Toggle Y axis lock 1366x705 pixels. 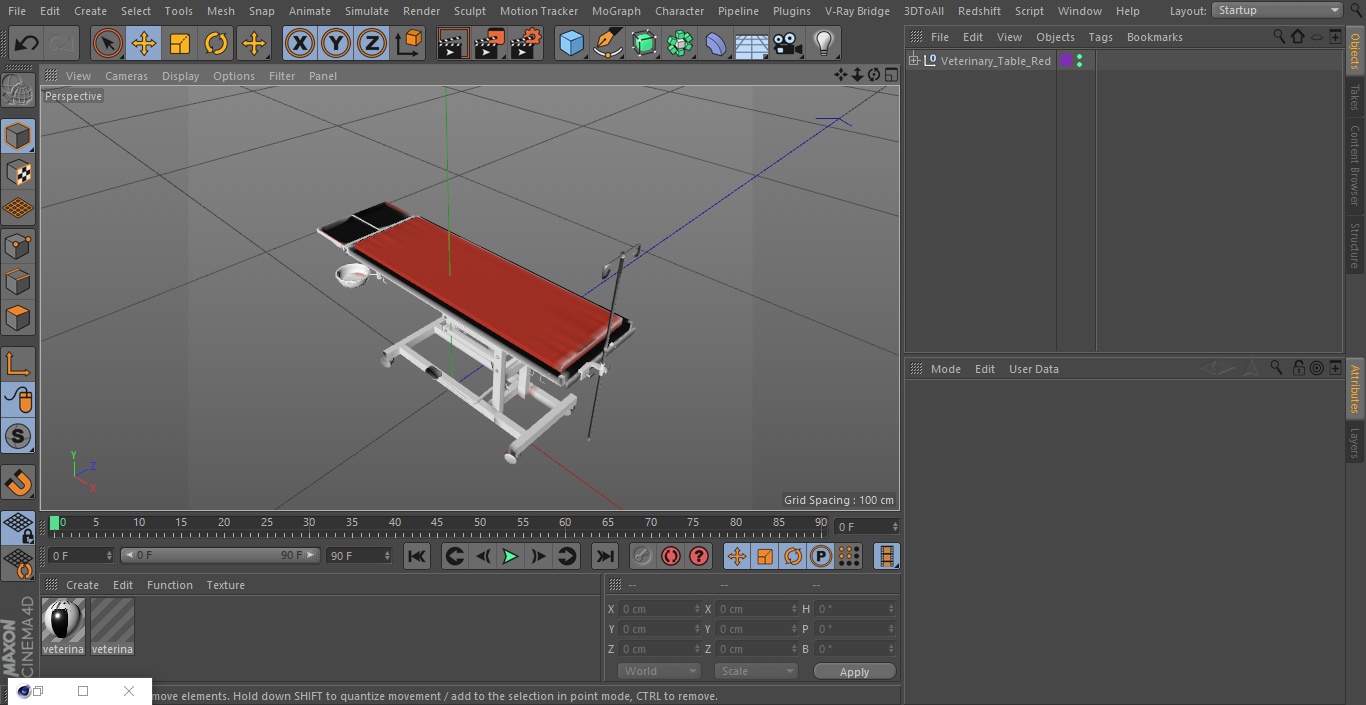click(336, 44)
